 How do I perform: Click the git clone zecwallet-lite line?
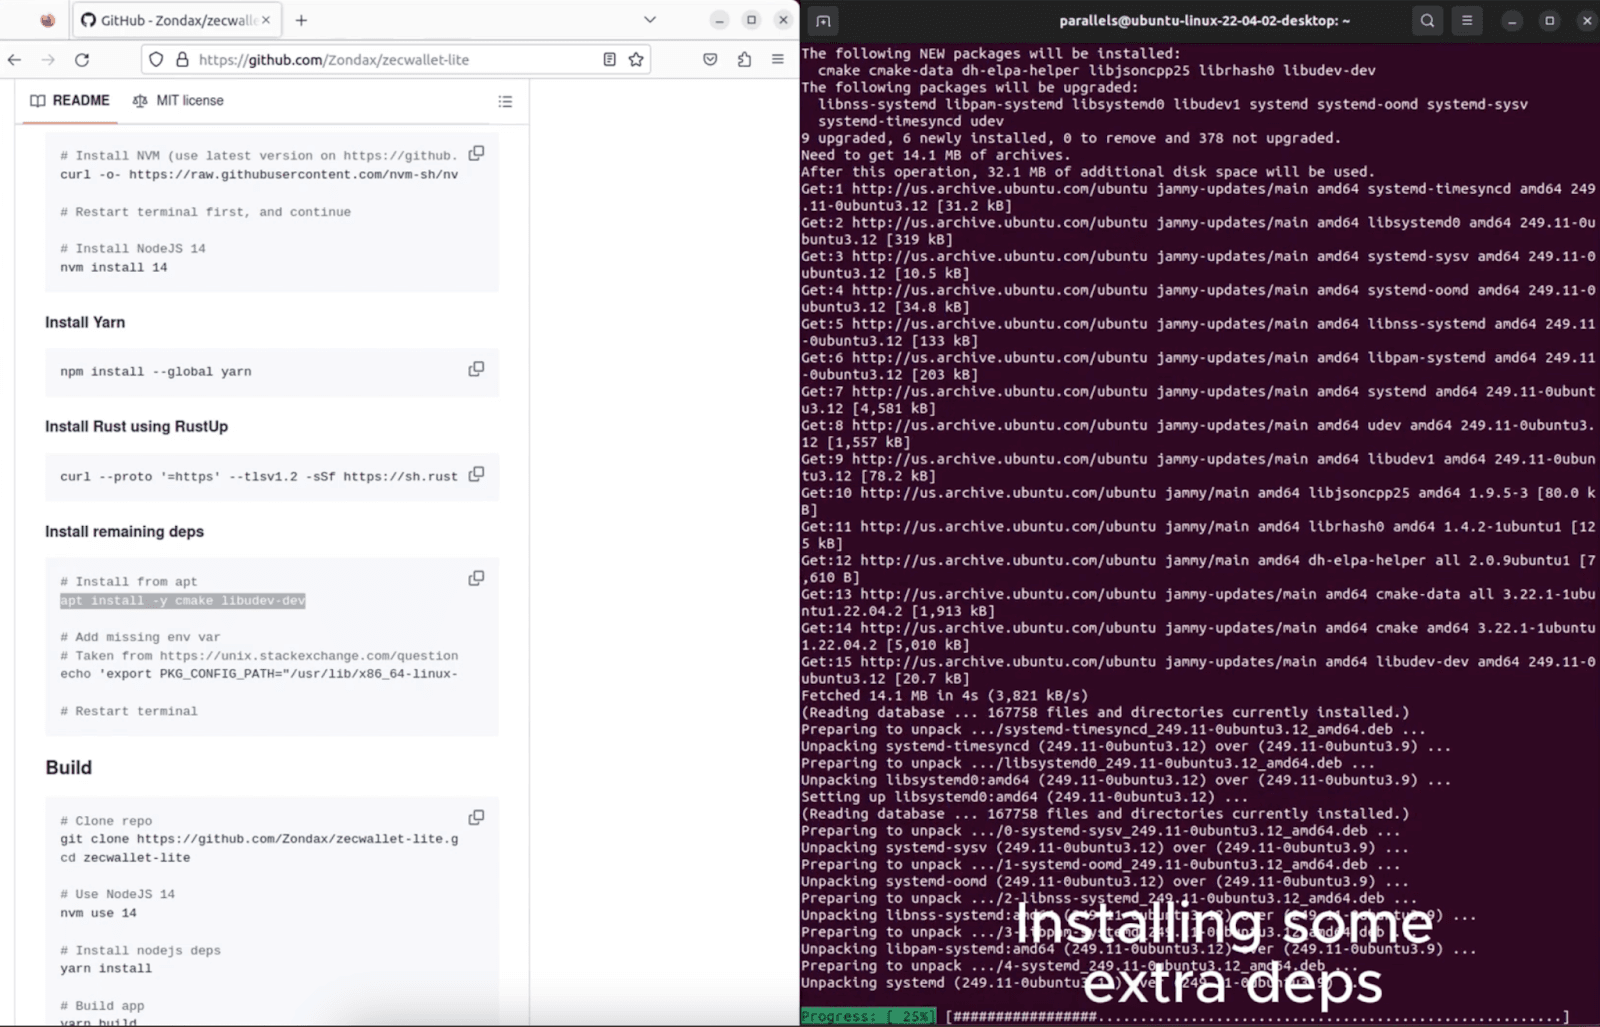(259, 839)
